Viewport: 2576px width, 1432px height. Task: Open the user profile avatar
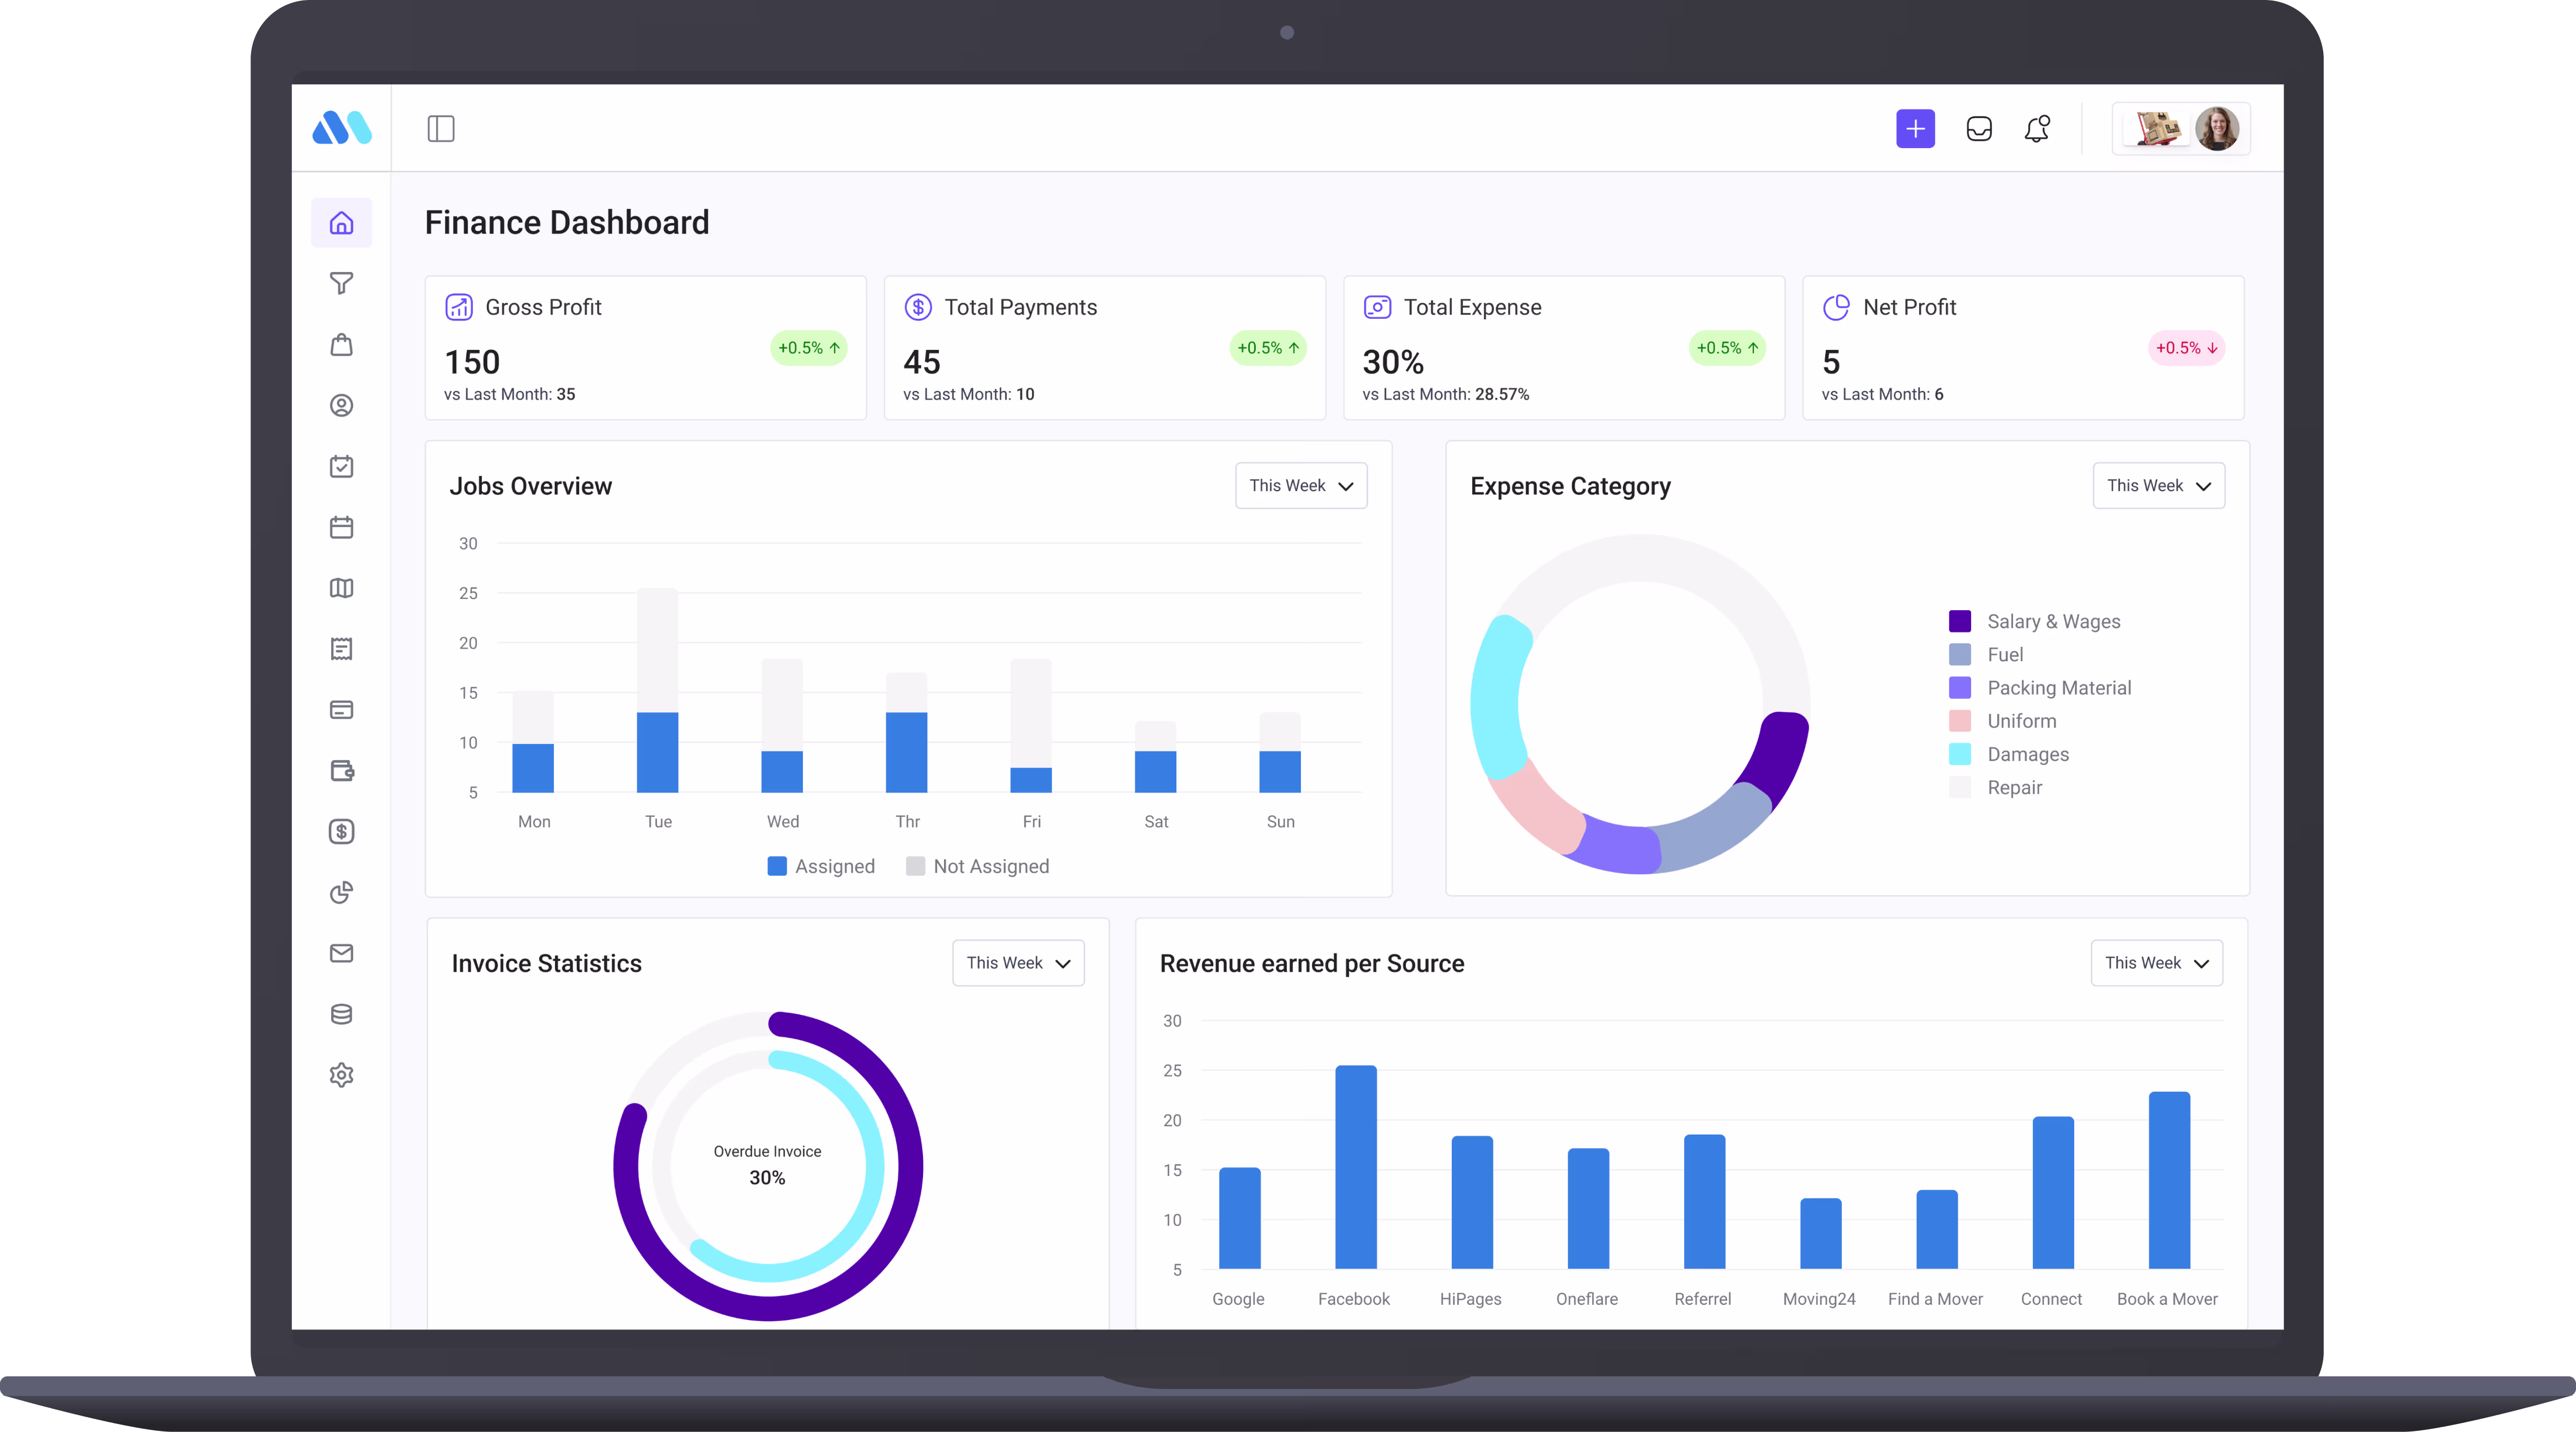2216,129
